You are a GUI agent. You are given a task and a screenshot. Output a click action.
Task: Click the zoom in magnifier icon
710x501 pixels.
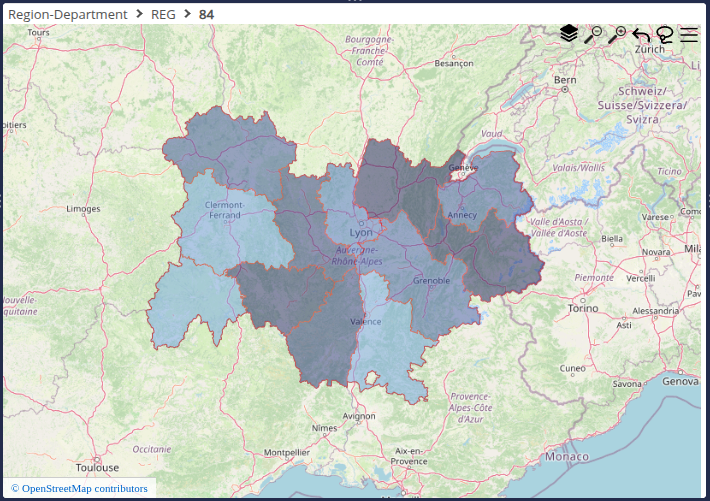[x=617, y=35]
